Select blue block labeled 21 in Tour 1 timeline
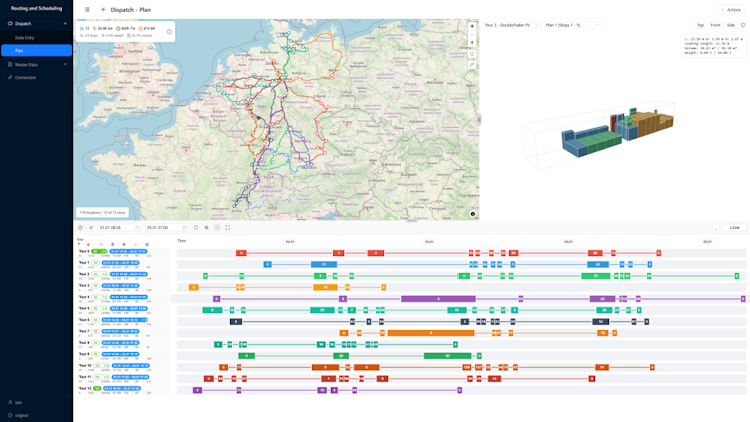The height and width of the screenshot is (422, 750). [x=324, y=264]
